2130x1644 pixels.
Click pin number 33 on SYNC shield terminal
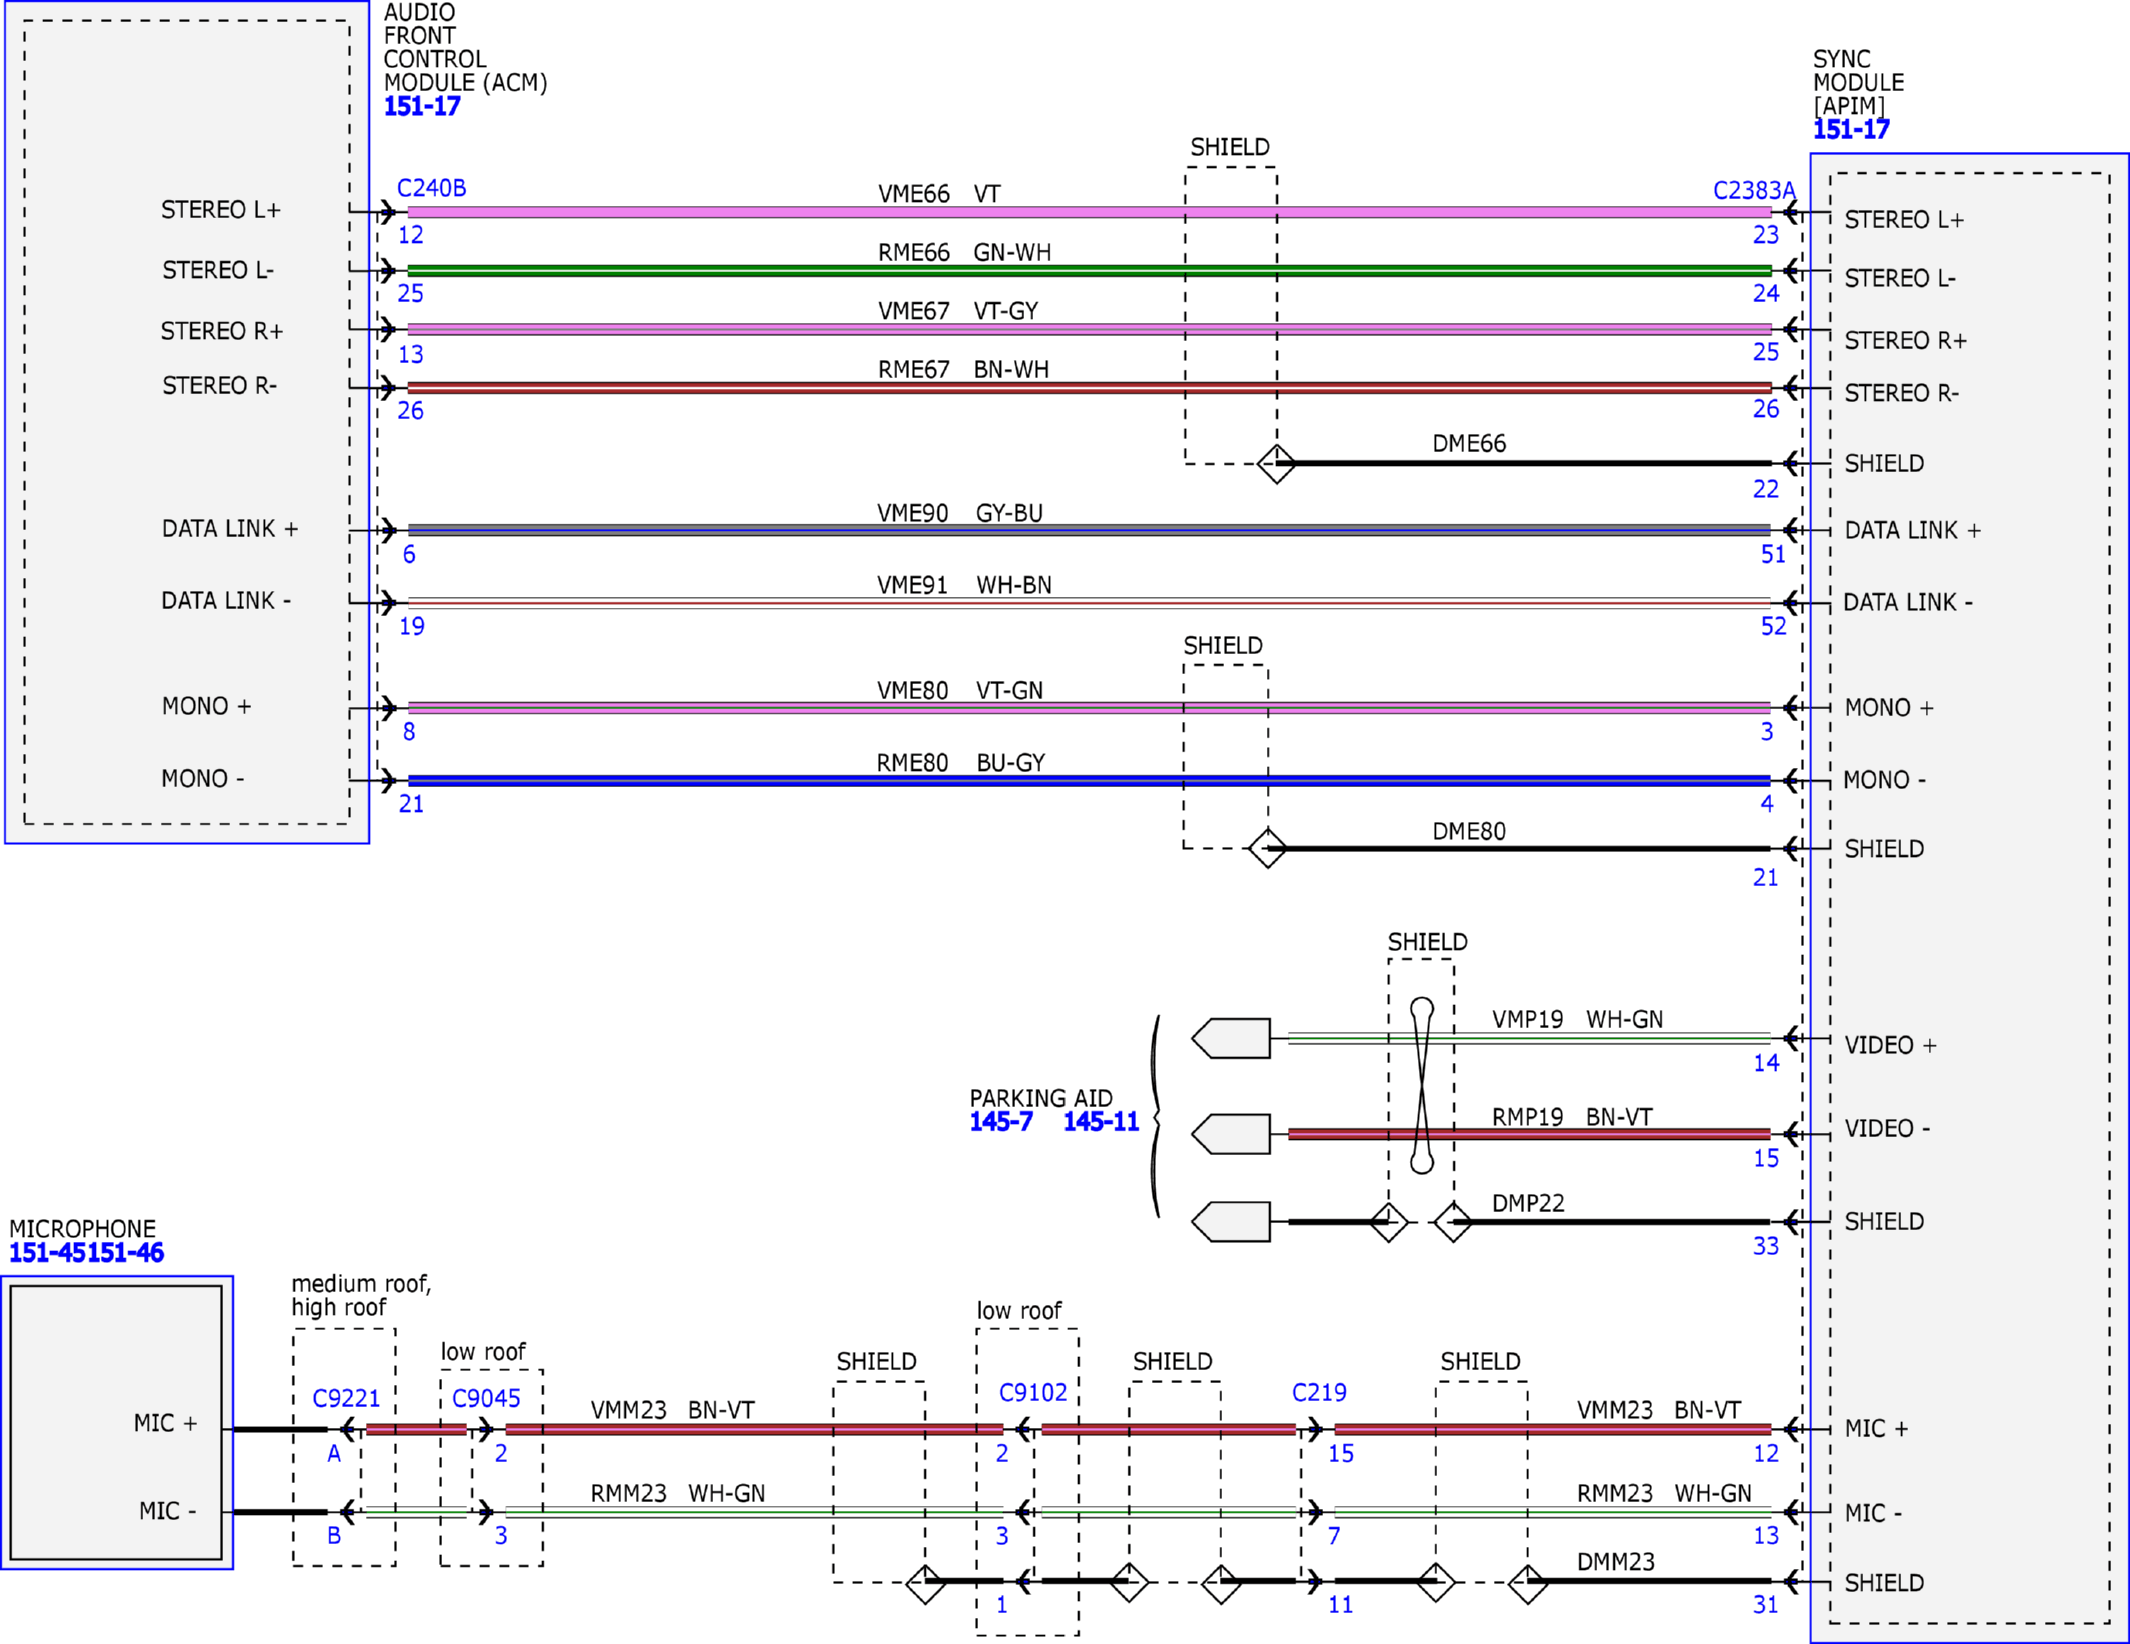[x=1766, y=1246]
